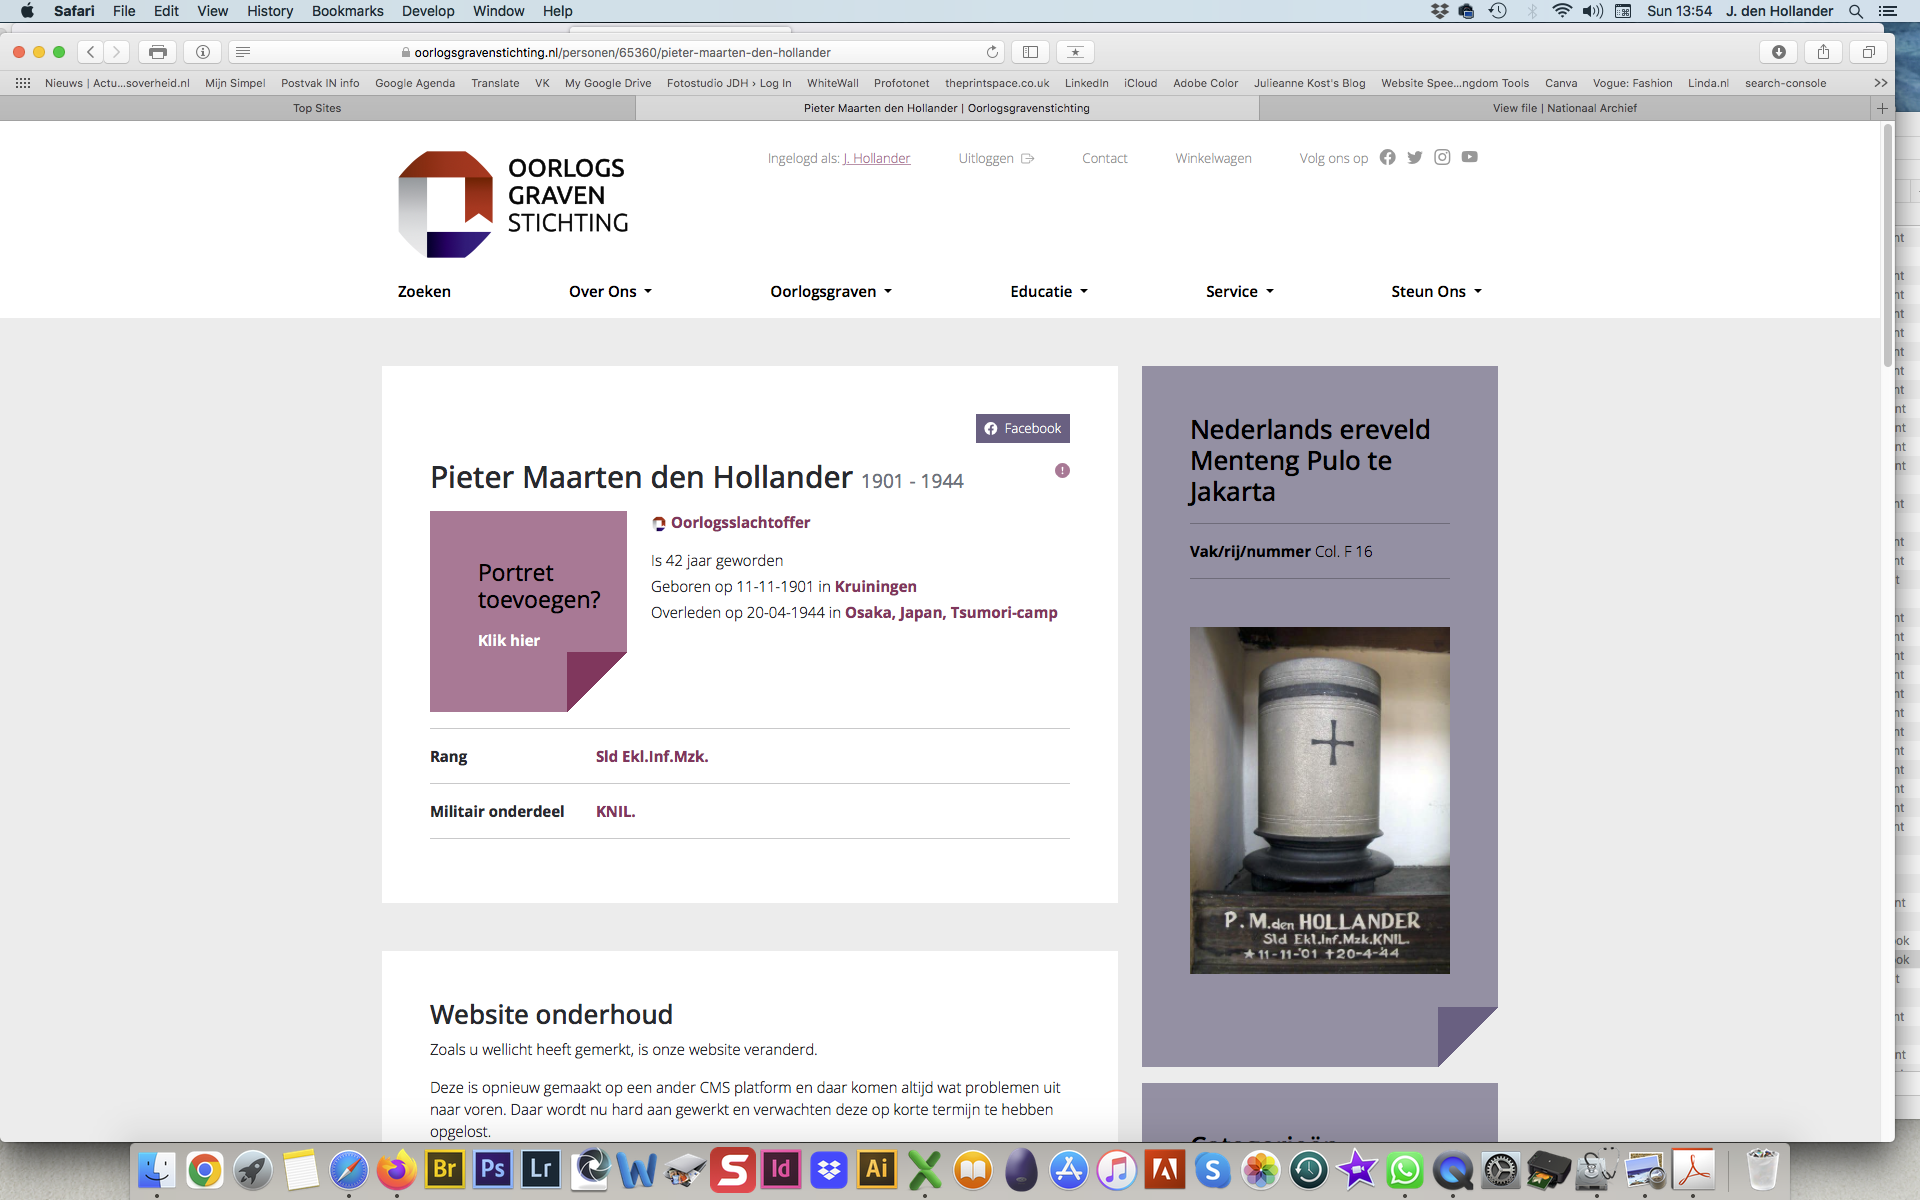Go back with Safari's back arrow
The image size is (1920, 1200).
91,52
